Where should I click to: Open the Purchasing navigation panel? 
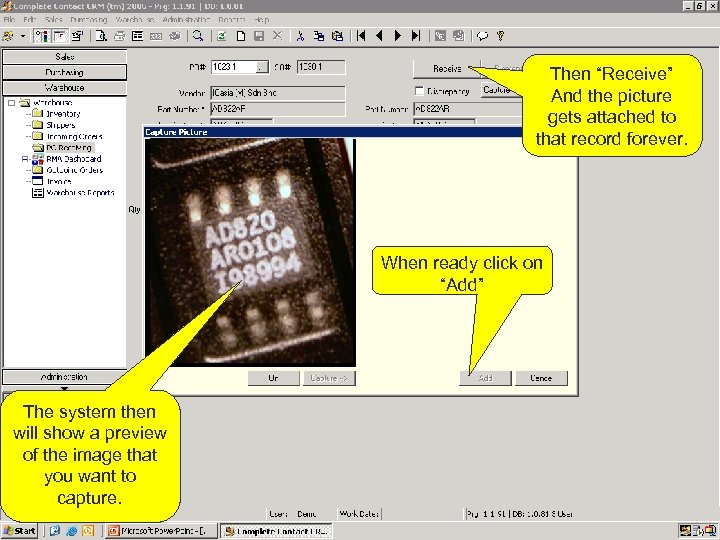pyautogui.click(x=64, y=72)
